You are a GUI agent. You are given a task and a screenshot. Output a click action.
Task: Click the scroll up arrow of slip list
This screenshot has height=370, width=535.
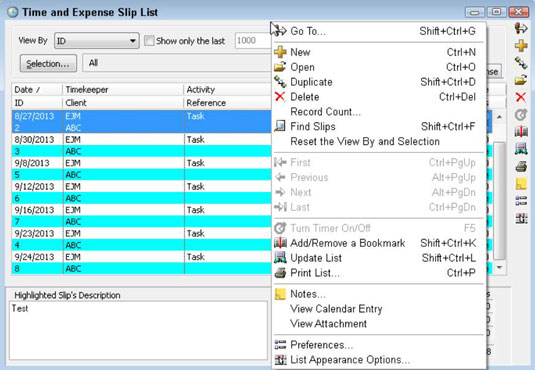point(500,117)
